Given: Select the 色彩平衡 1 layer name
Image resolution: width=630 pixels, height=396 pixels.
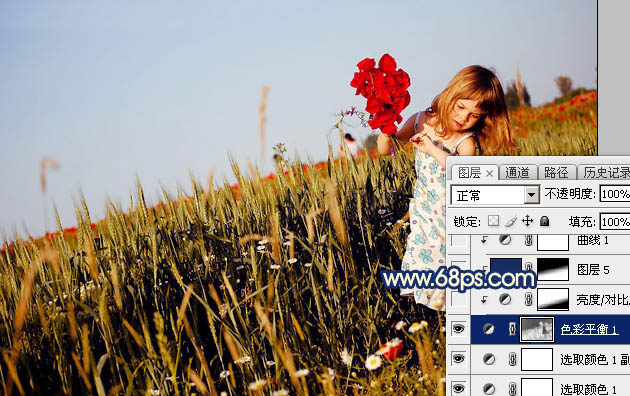Looking at the screenshot, I should click(589, 329).
